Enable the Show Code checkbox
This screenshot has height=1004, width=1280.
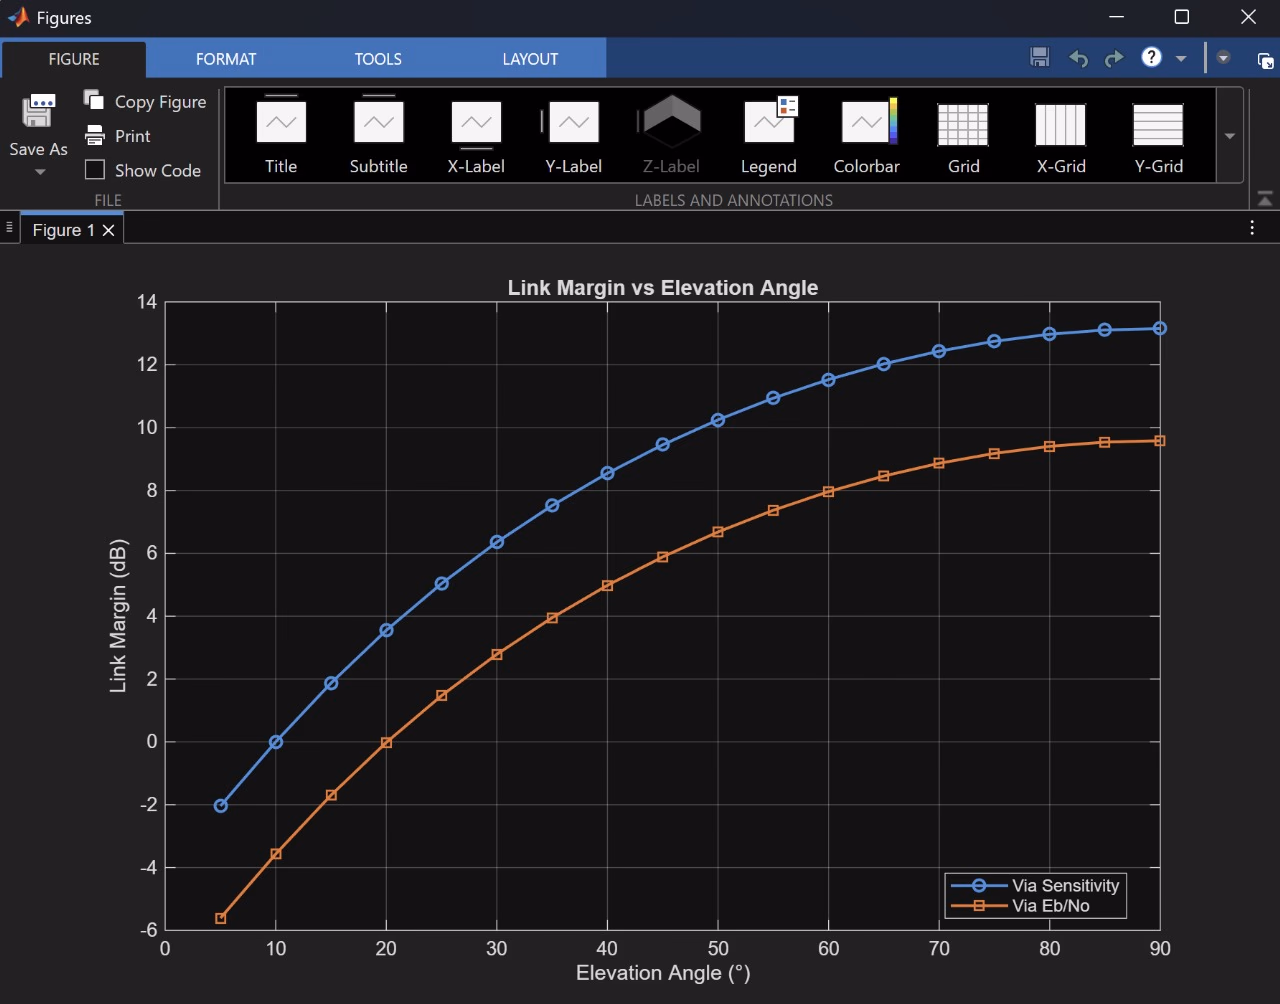coord(95,170)
